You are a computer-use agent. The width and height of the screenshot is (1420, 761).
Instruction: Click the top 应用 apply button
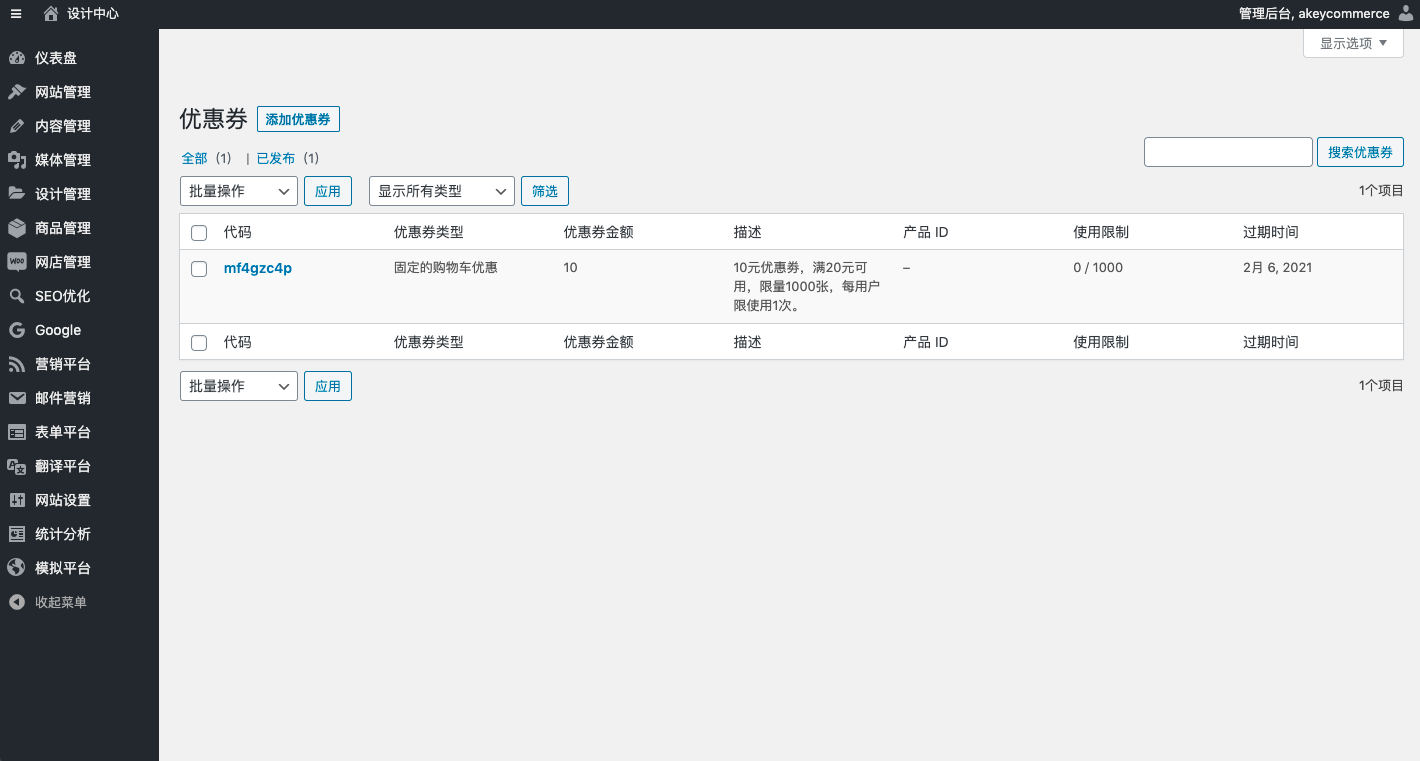coord(328,191)
